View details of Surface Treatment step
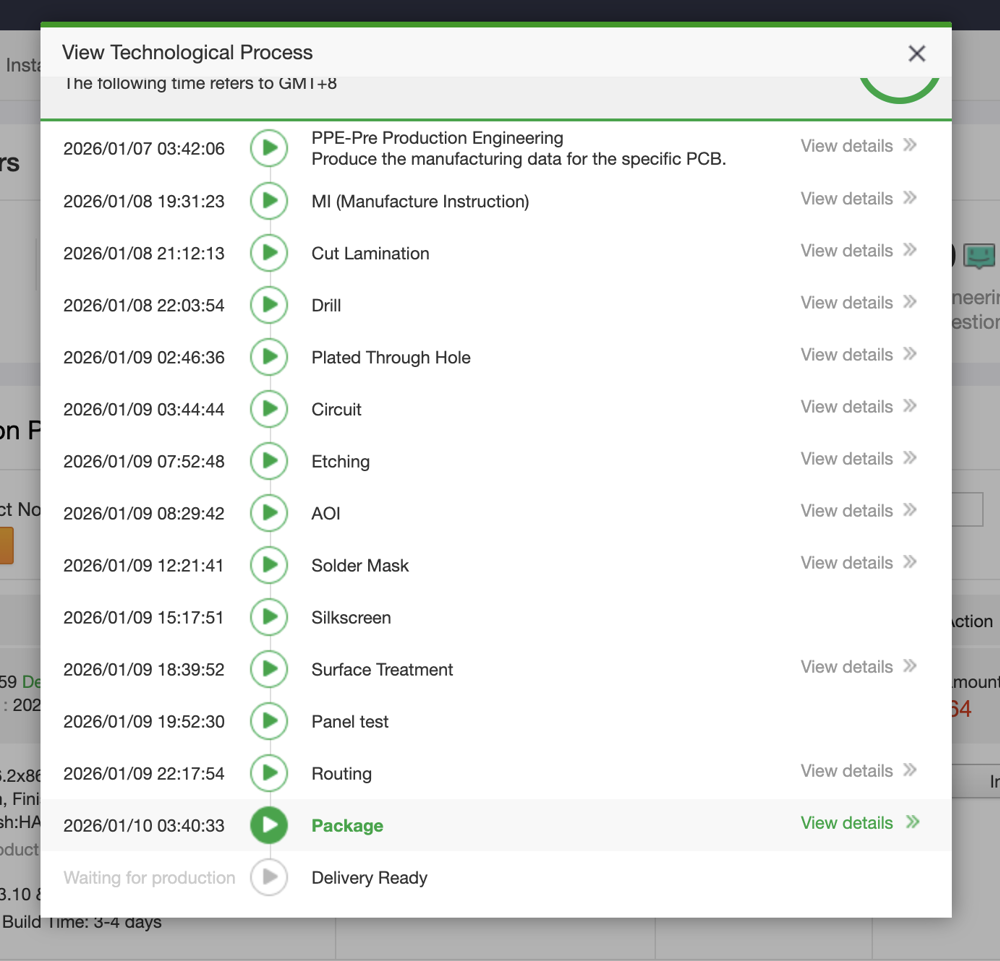 pos(846,667)
